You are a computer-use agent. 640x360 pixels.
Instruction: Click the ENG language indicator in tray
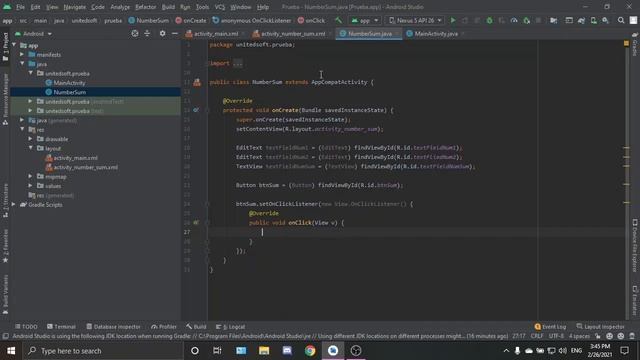coord(576,351)
